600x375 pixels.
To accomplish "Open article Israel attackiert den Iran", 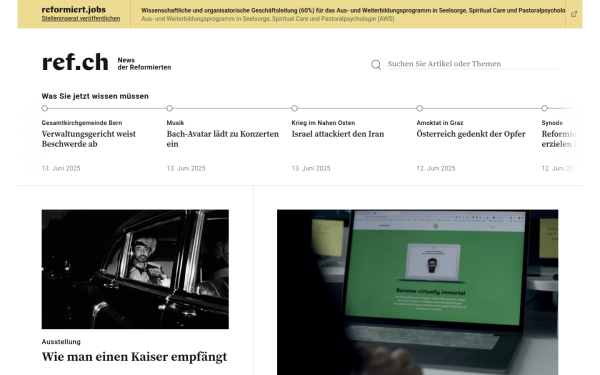I will tap(338, 134).
